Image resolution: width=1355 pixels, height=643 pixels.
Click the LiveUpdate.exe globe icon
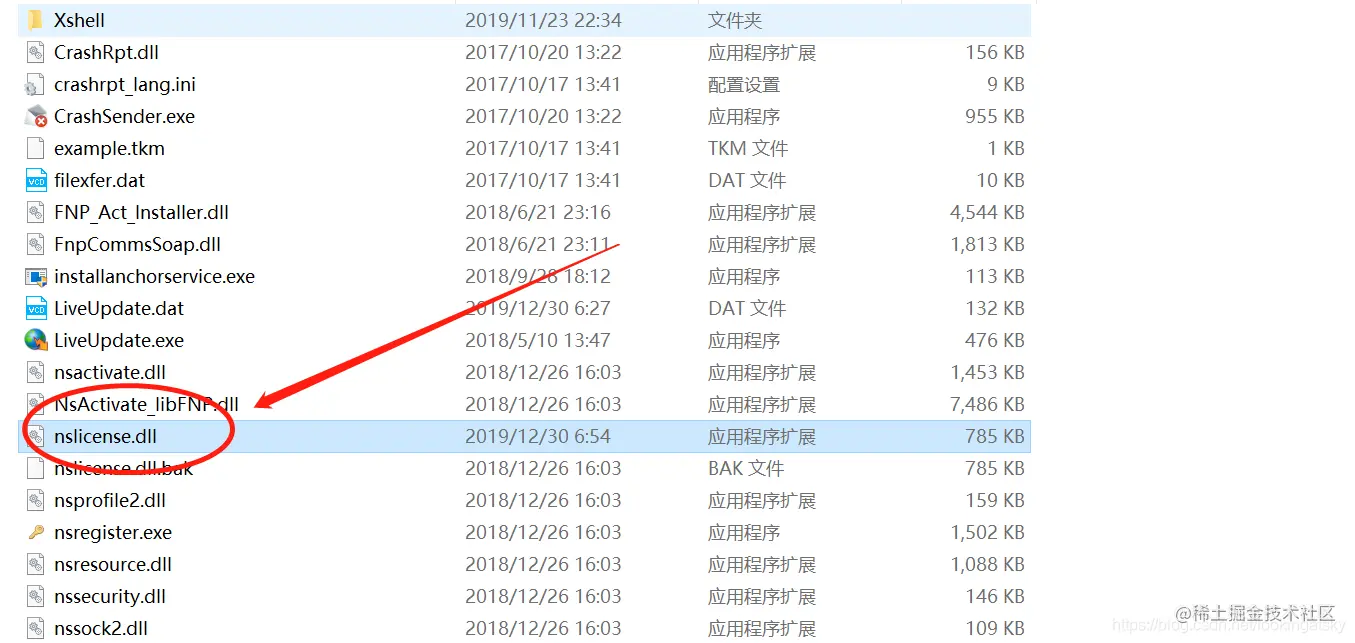click(x=34, y=340)
